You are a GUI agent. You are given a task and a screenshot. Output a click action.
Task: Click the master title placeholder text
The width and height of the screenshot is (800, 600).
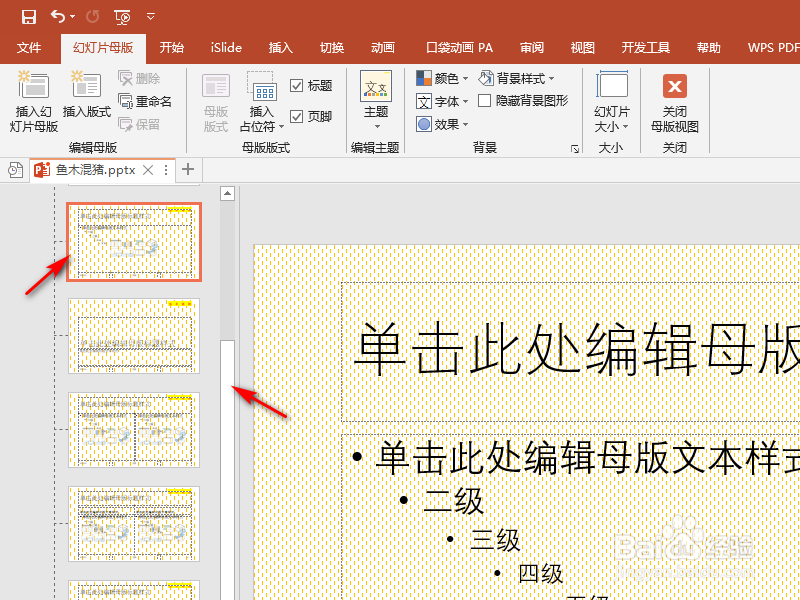tap(577, 351)
